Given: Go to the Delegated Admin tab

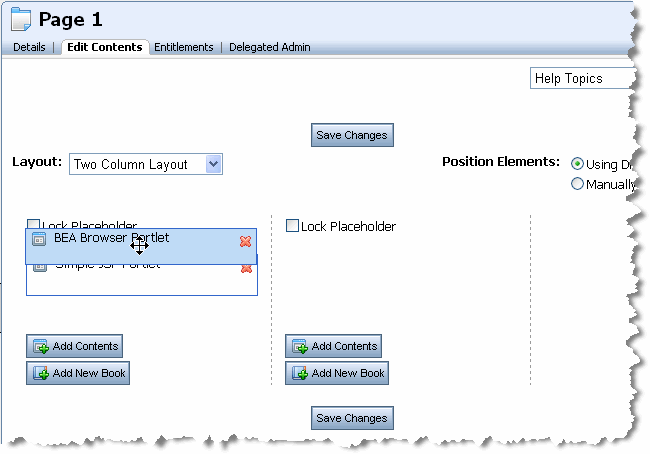Looking at the screenshot, I should pos(269,47).
